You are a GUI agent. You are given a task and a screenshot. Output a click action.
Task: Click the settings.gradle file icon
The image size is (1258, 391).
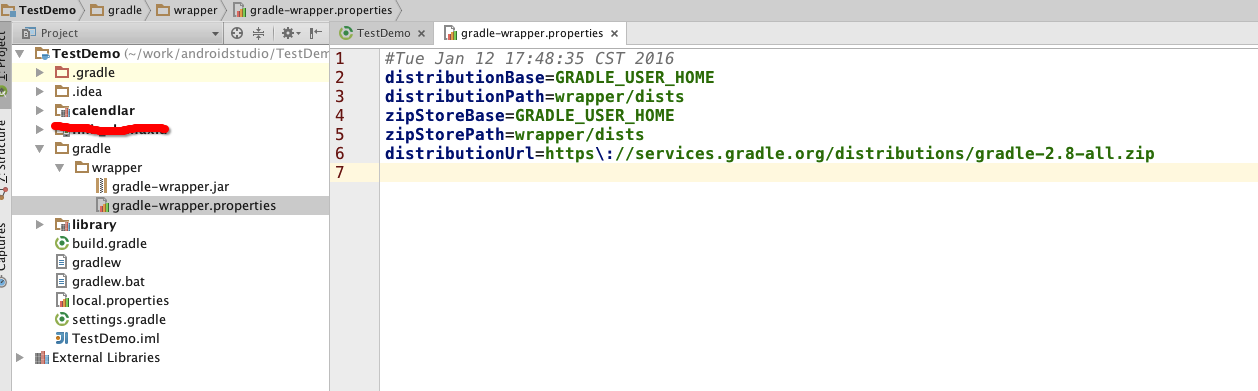[61, 319]
